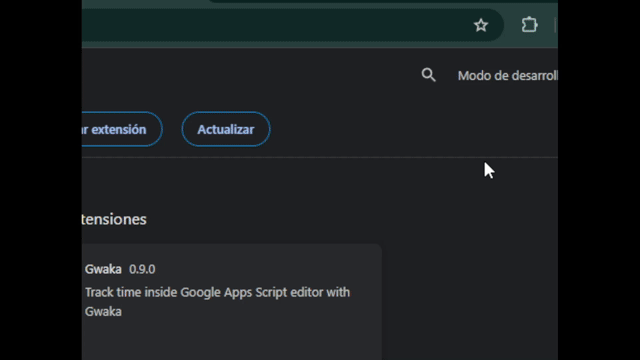Click the Actualizar button

226,129
